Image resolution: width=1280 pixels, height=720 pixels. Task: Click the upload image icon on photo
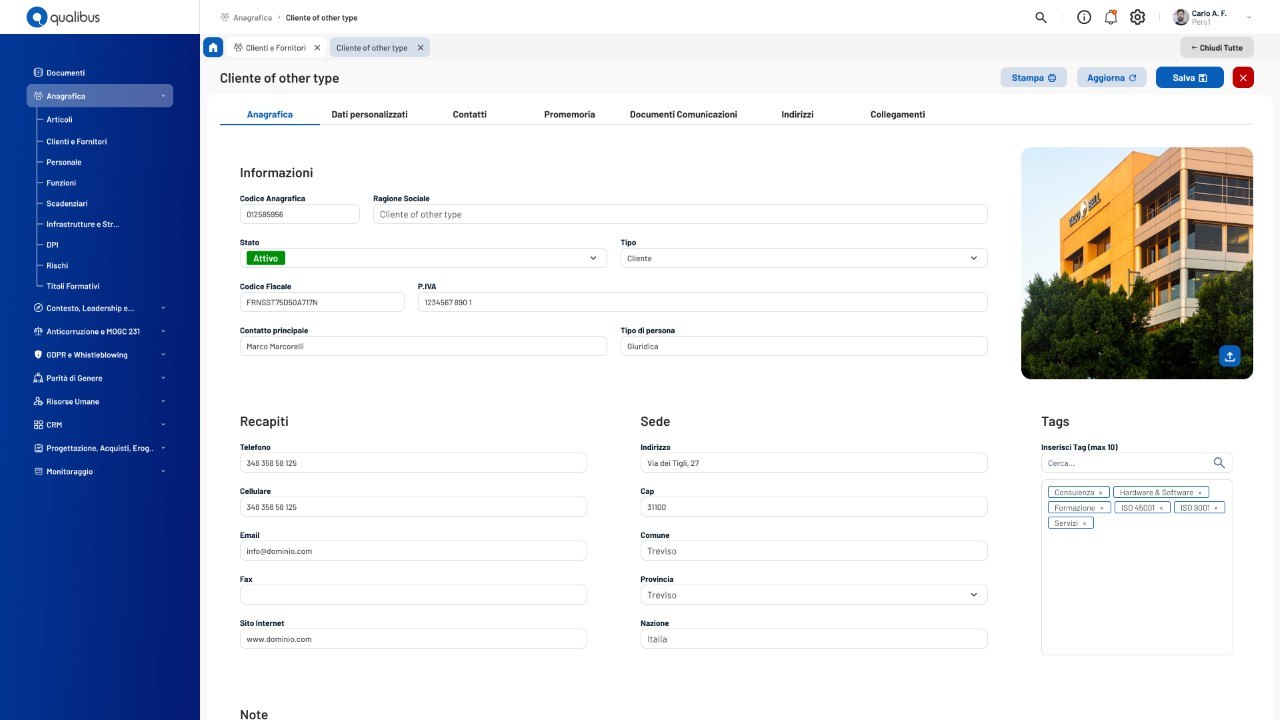[1230, 356]
